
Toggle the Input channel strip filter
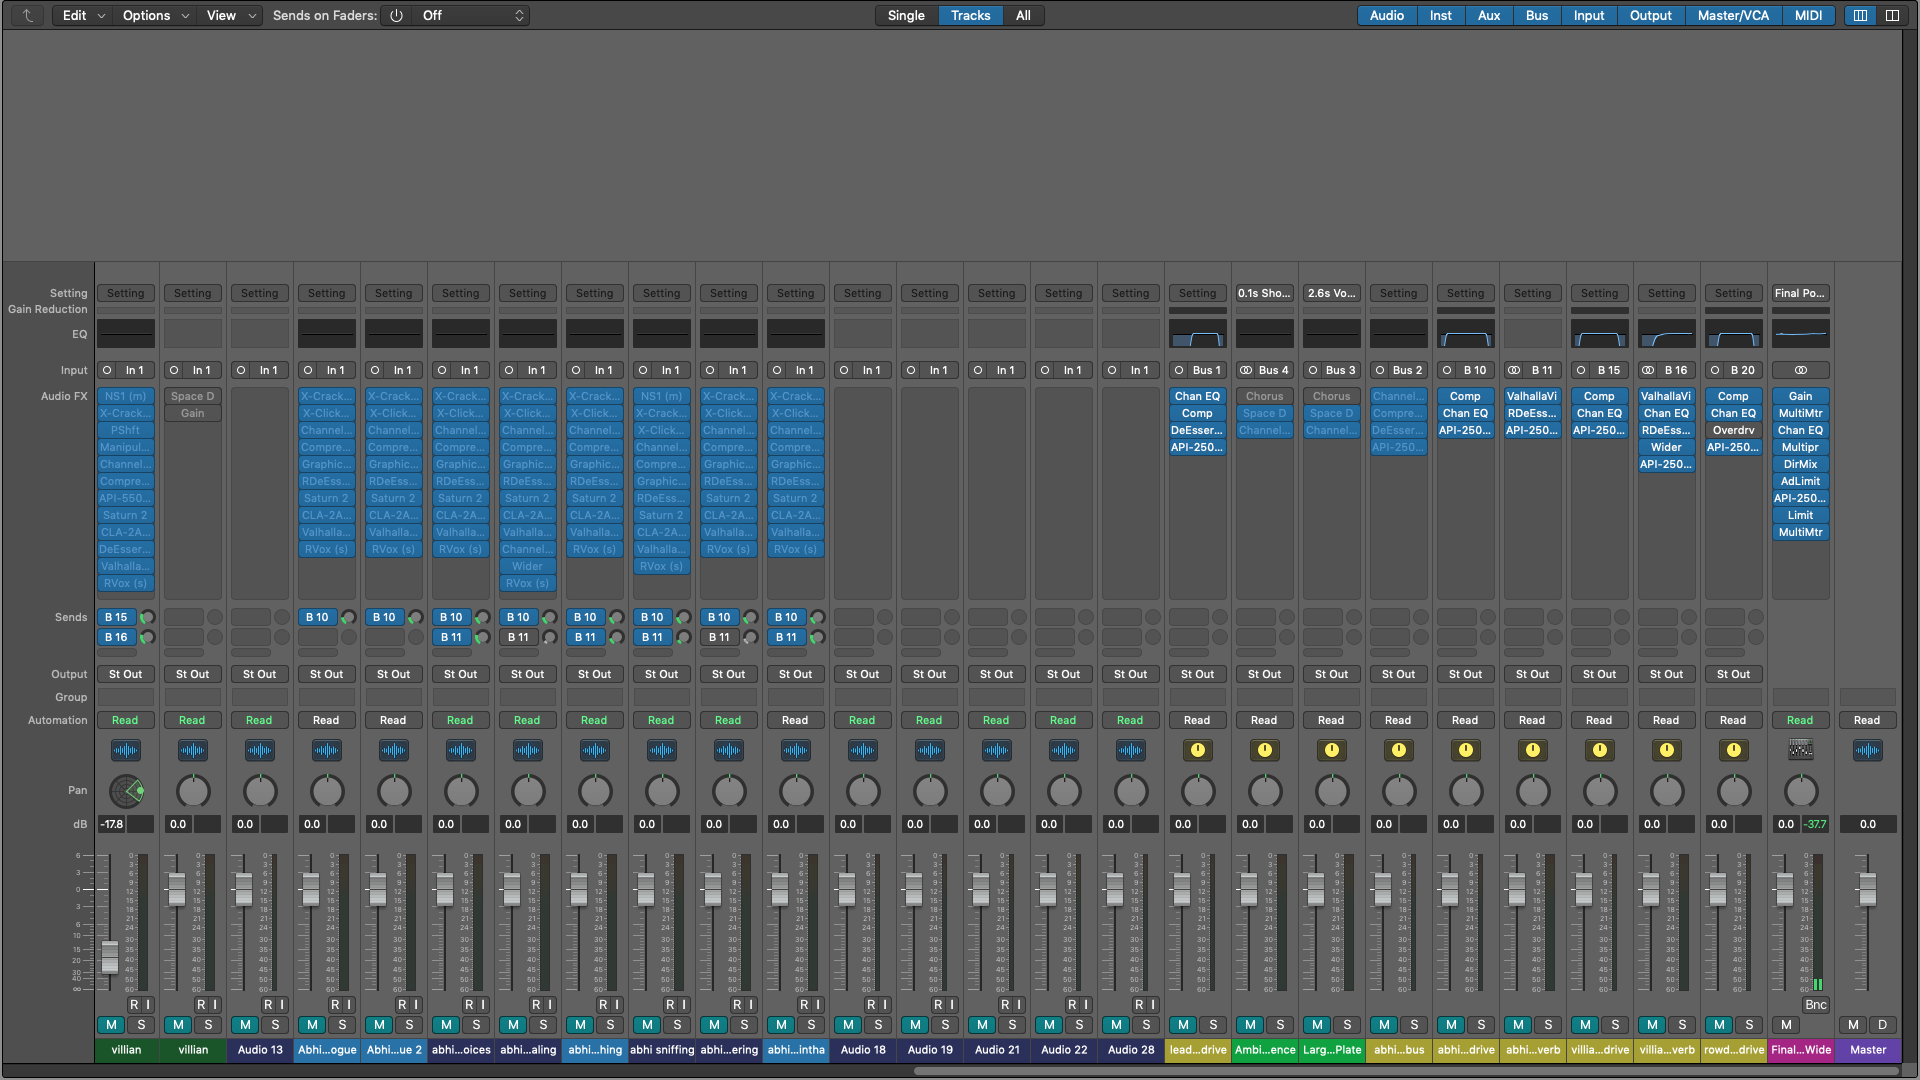coord(1589,15)
